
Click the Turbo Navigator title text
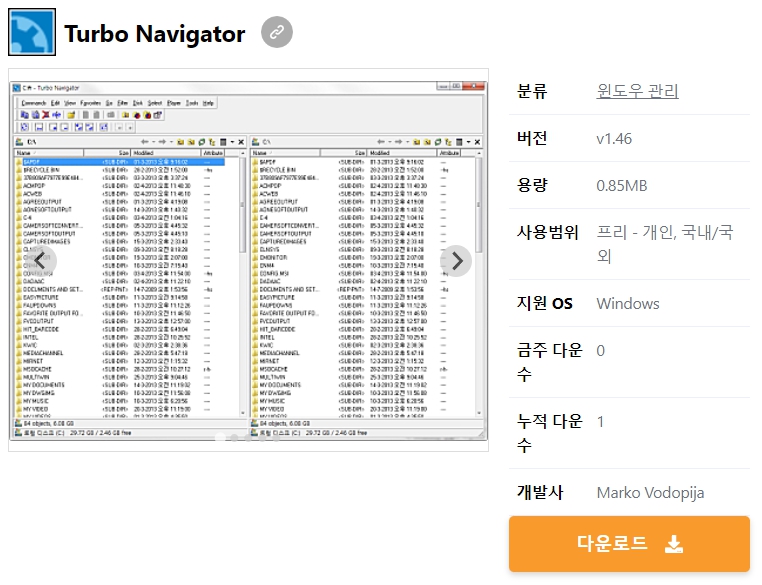pos(155,34)
